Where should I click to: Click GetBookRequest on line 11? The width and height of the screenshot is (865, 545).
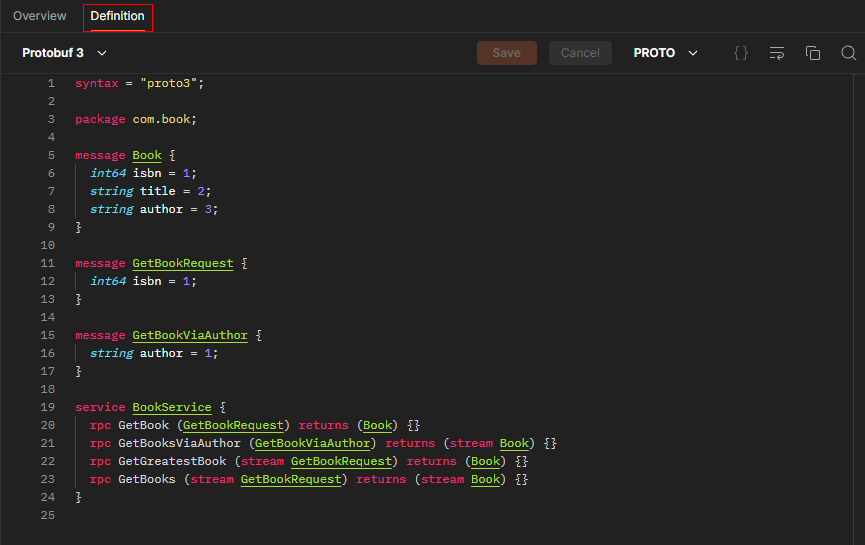click(x=183, y=263)
